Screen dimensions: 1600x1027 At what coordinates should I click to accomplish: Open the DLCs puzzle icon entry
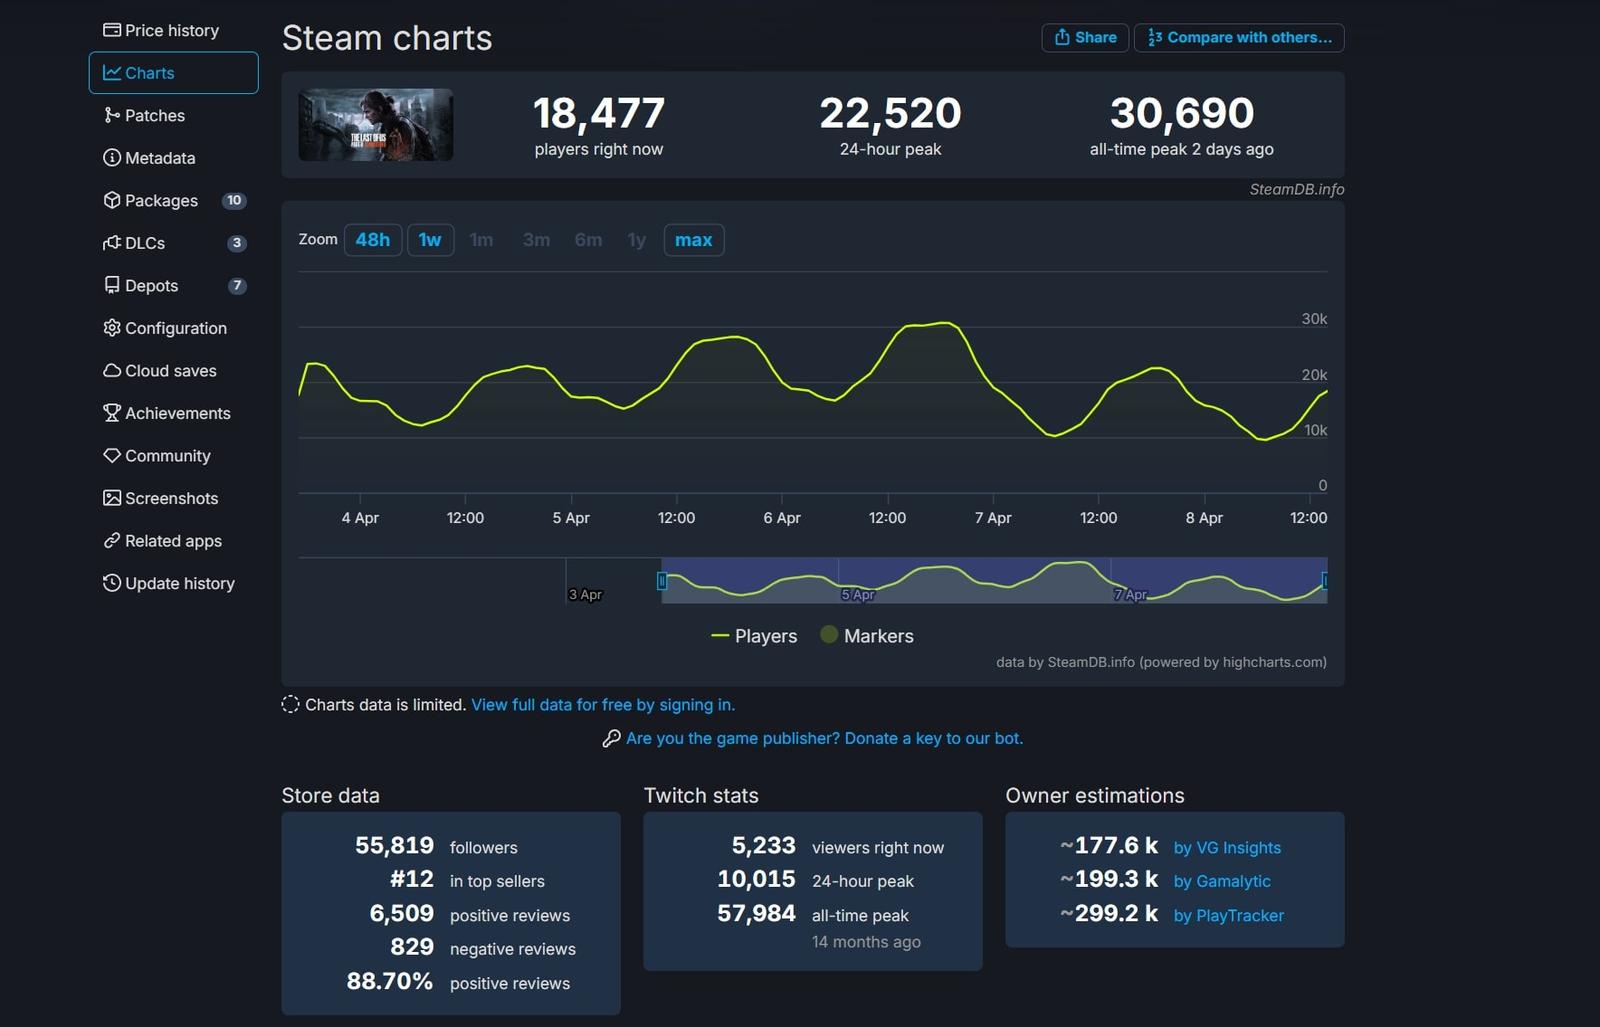coord(112,243)
